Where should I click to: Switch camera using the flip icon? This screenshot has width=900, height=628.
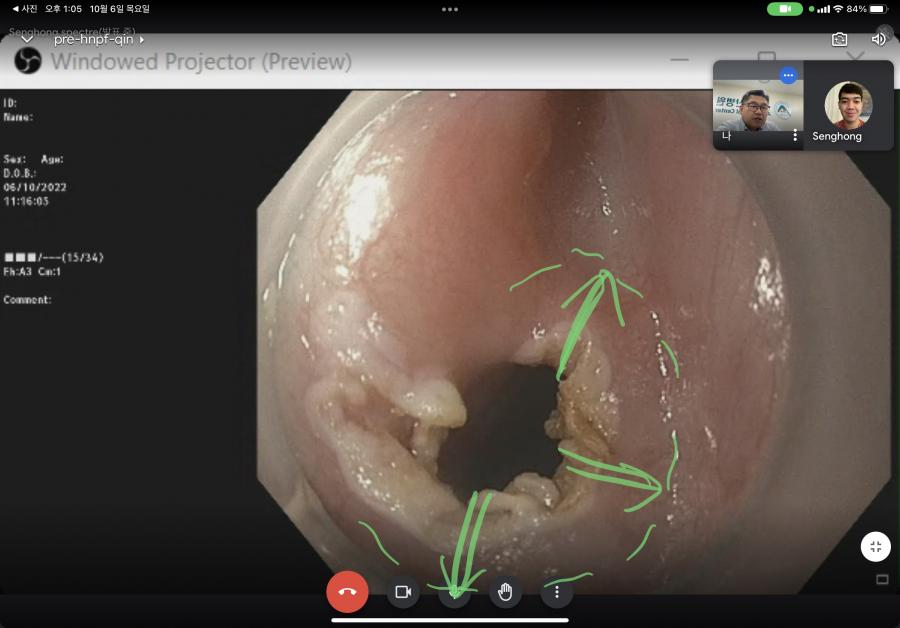[839, 39]
